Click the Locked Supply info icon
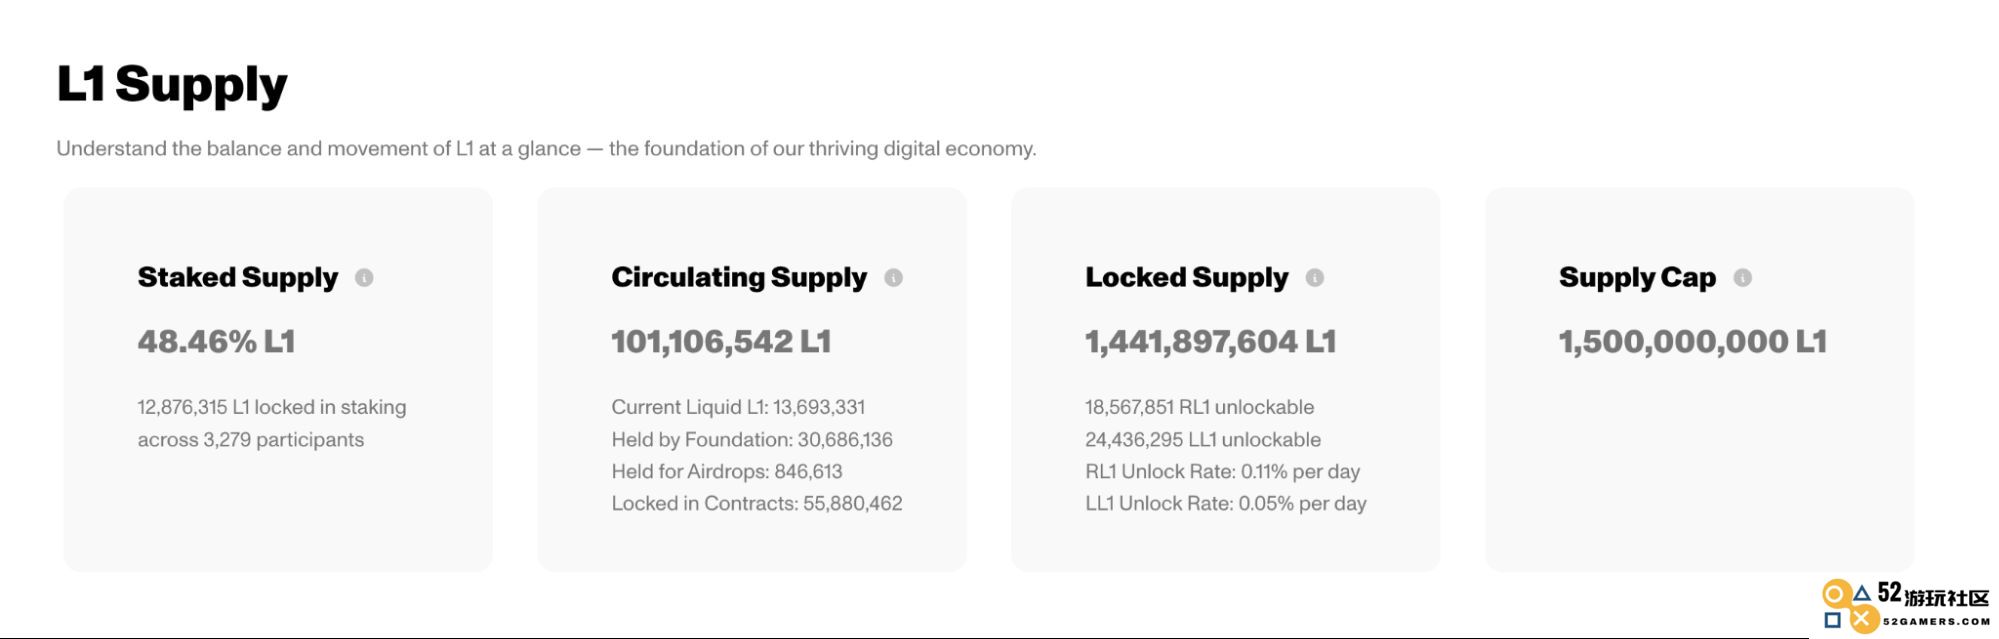Viewport: 1999px width, 639px height. pyautogui.click(x=1314, y=278)
